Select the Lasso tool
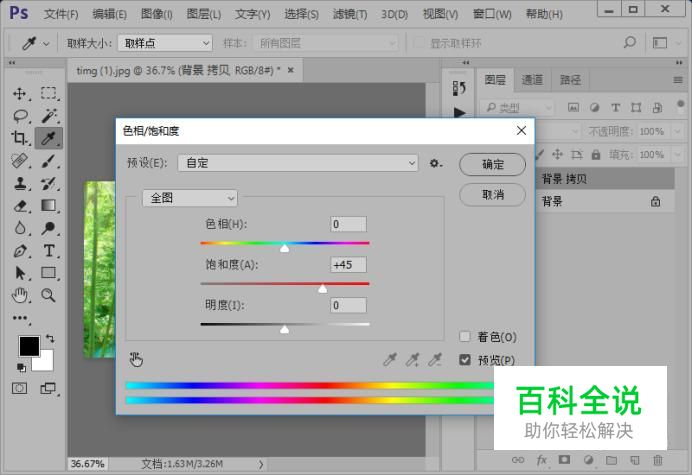 coord(20,116)
